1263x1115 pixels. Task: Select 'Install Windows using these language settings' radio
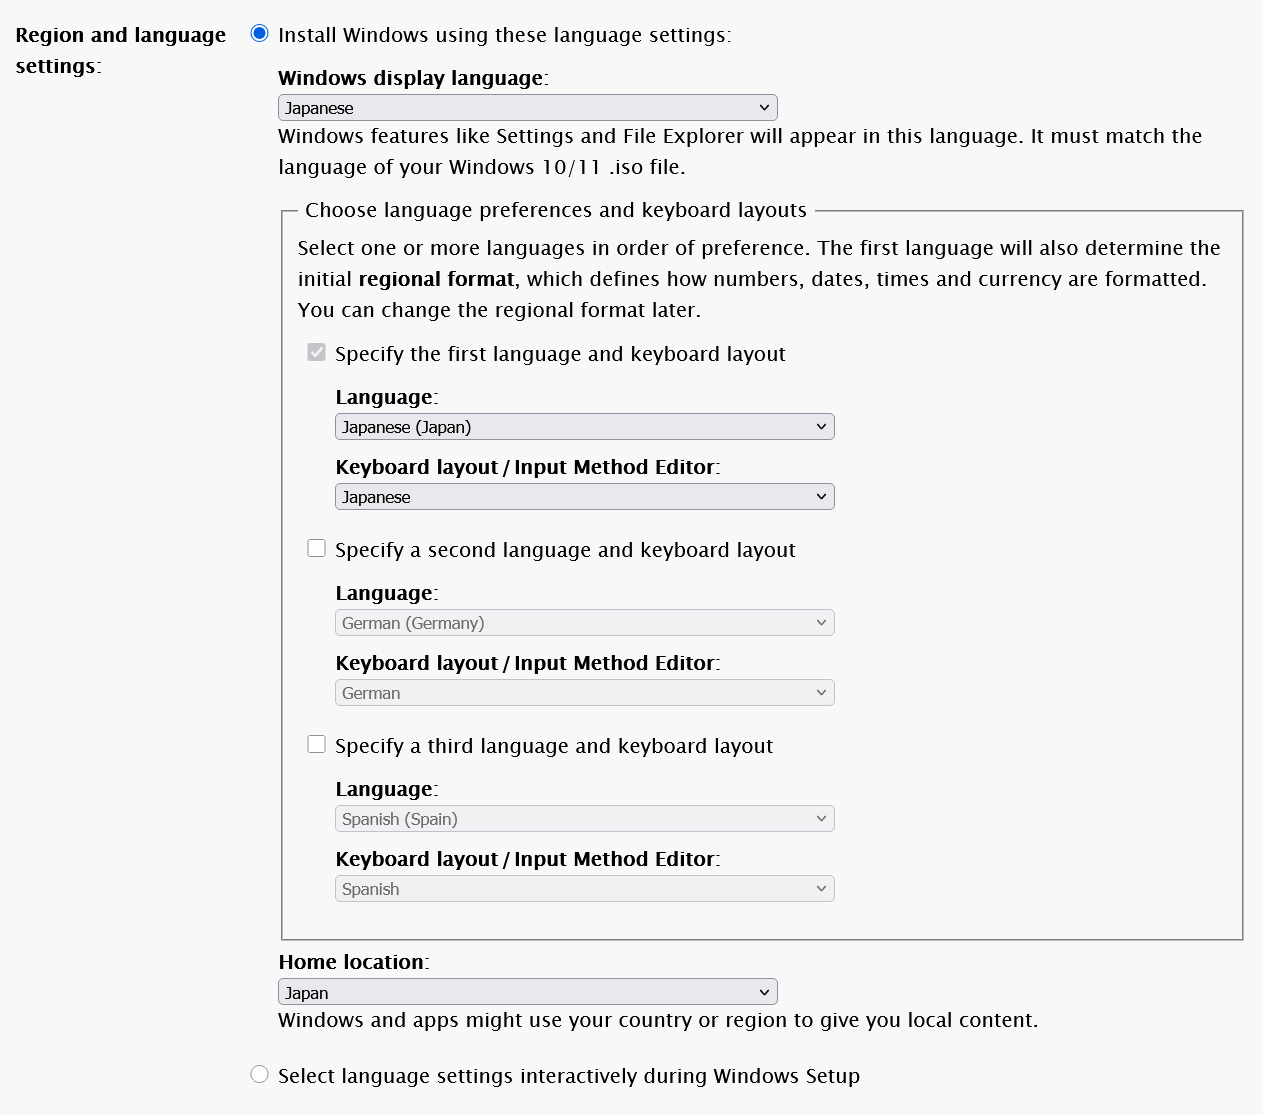[260, 34]
